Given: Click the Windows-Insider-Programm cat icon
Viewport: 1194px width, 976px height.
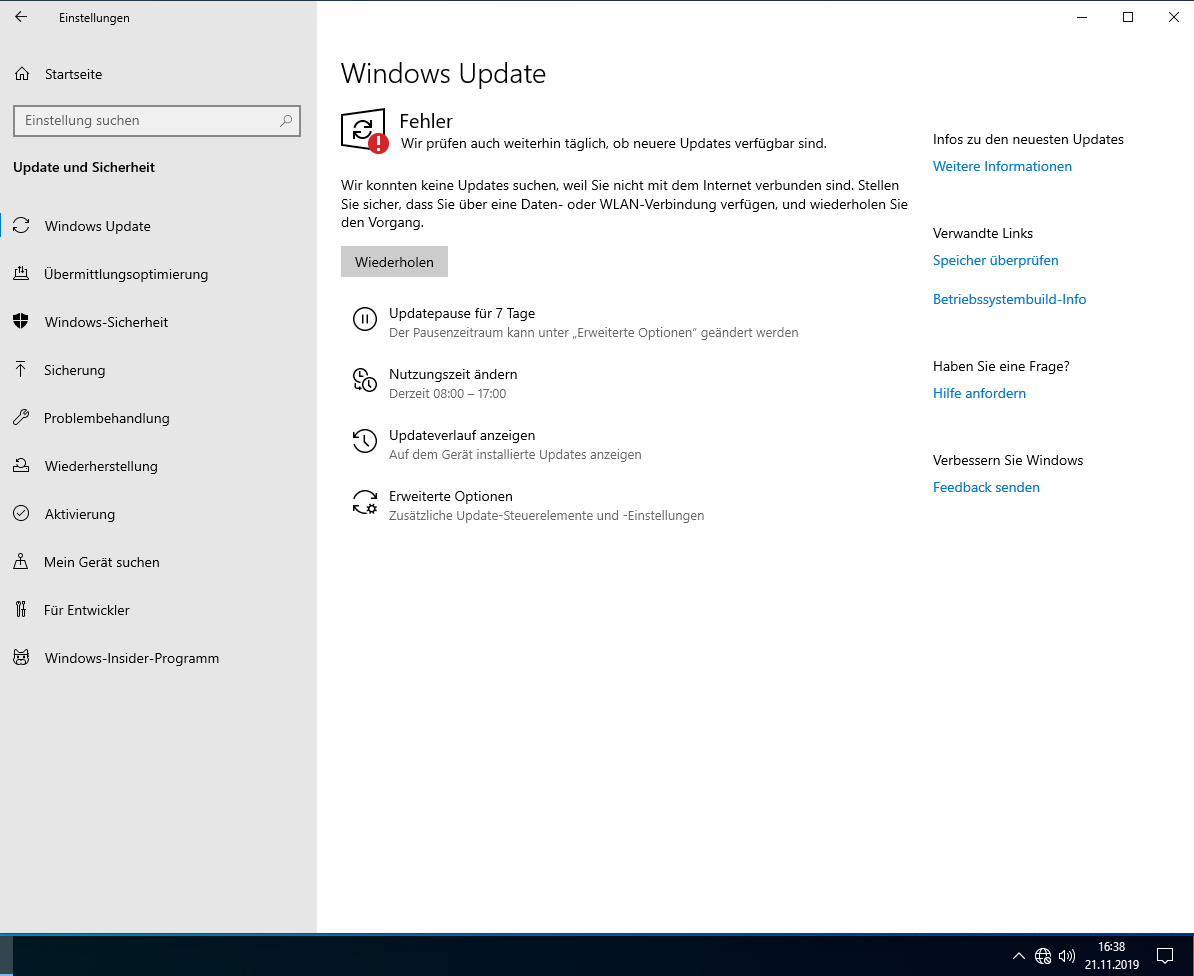Looking at the screenshot, I should 21,657.
